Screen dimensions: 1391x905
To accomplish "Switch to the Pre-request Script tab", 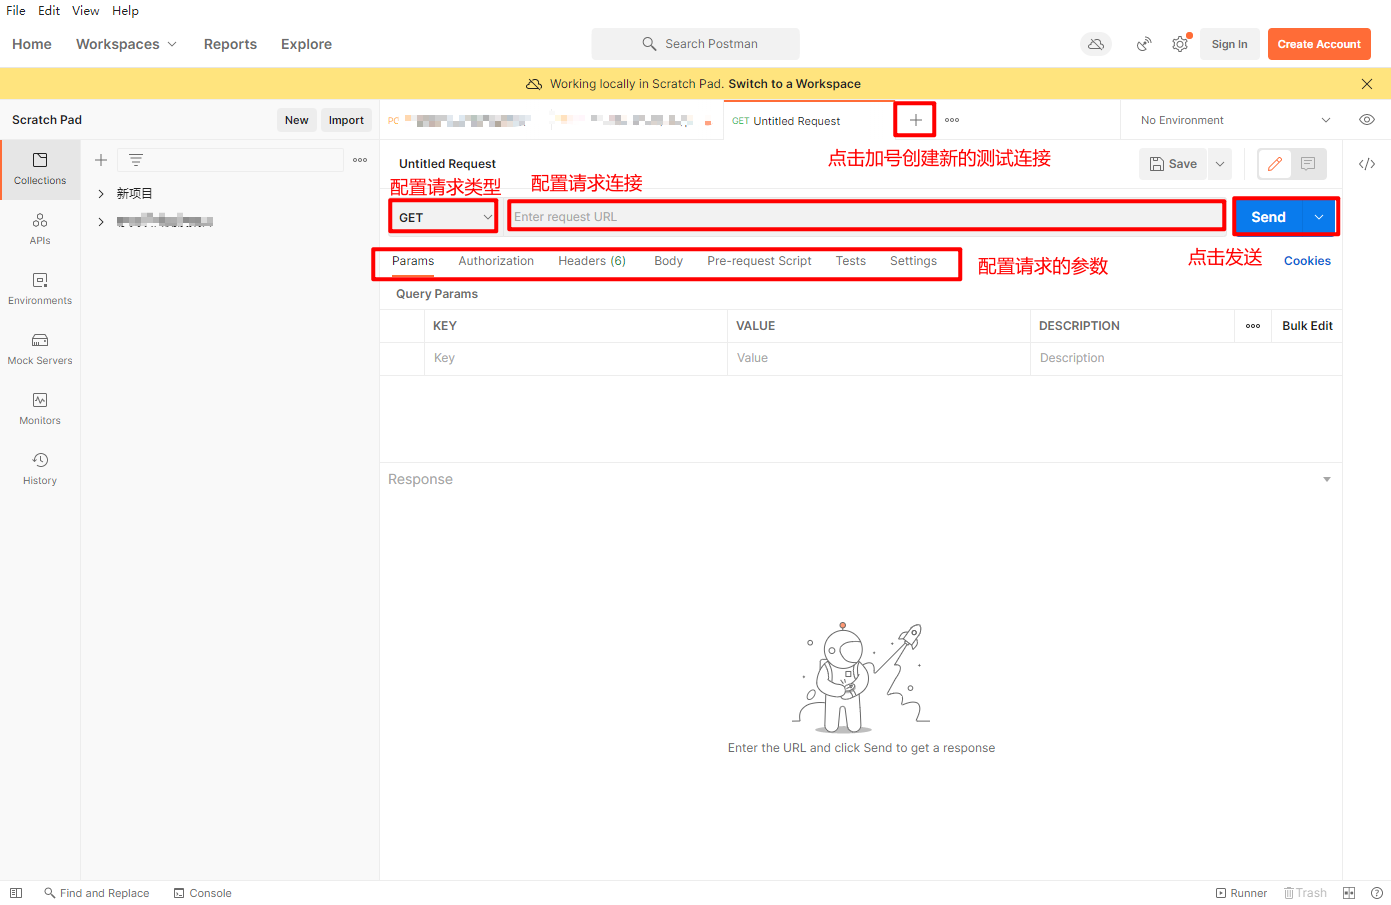I will (759, 261).
